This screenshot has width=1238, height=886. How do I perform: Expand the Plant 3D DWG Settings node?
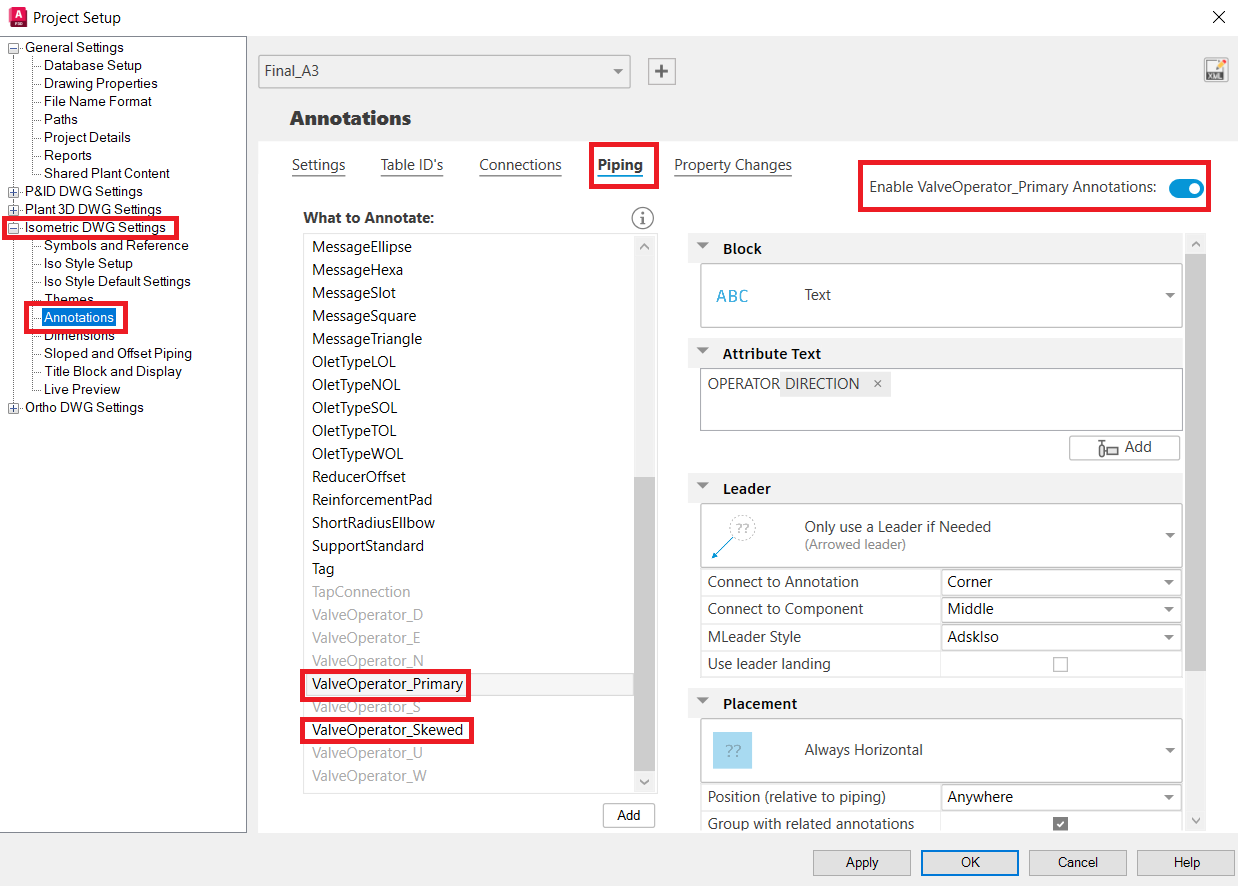click(x=14, y=210)
